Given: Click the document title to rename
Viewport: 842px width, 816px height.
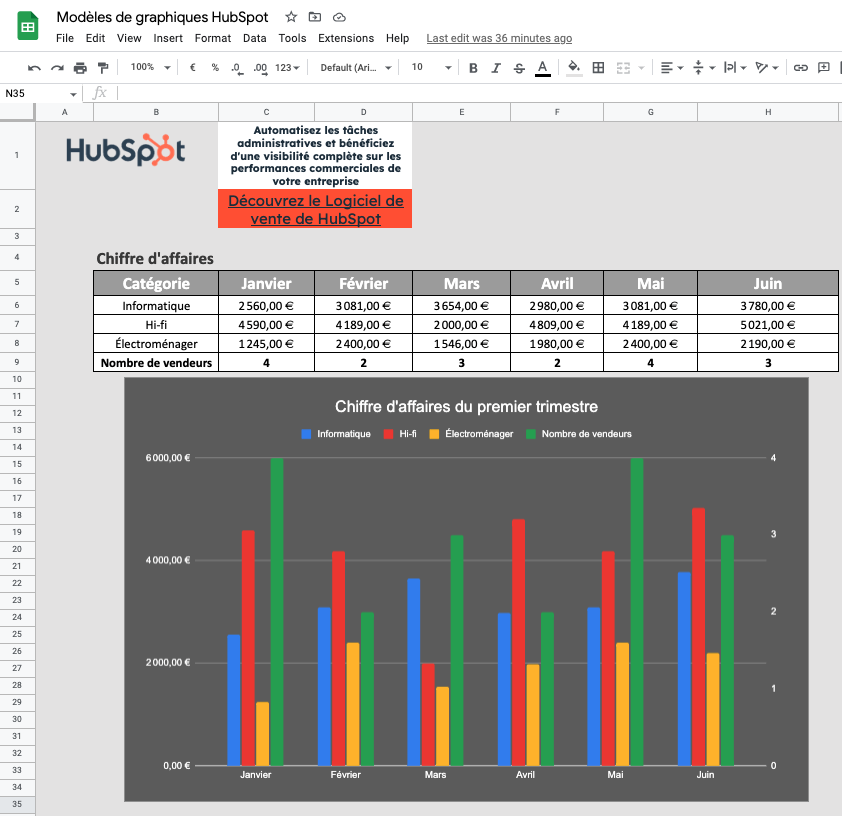Looking at the screenshot, I should (162, 17).
